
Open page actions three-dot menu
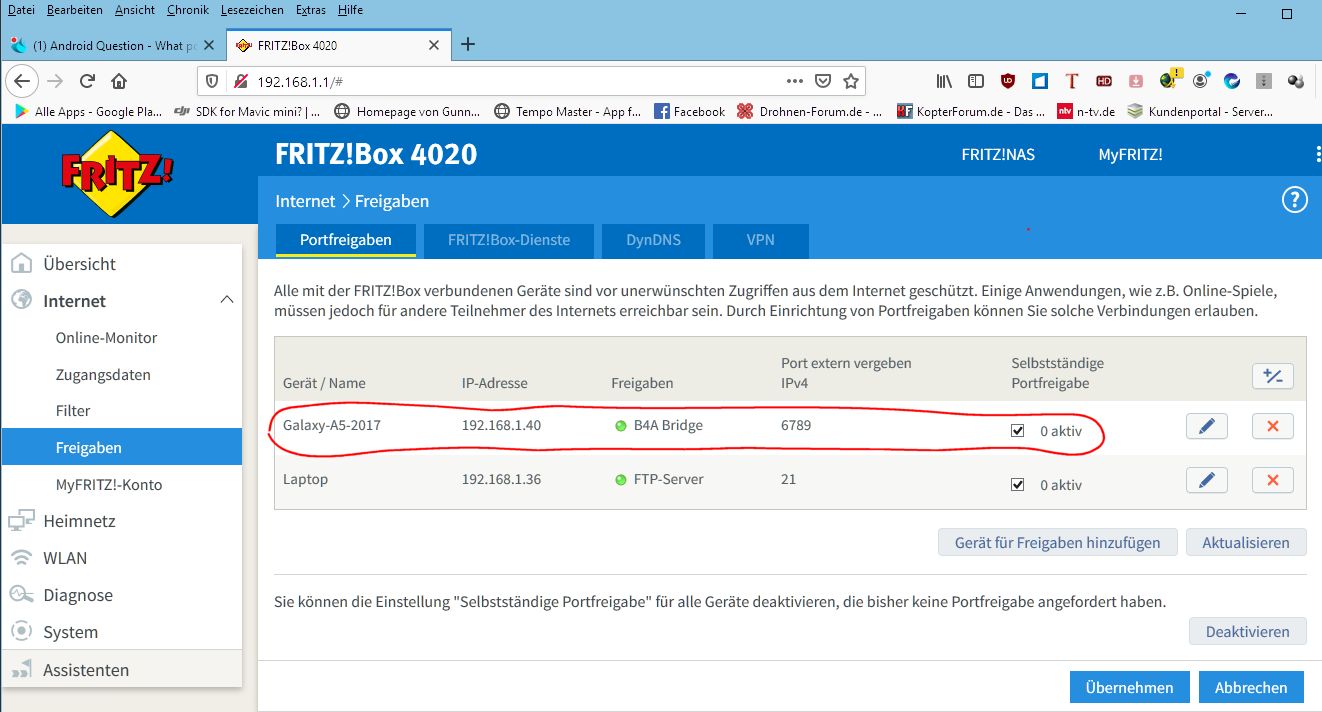tap(794, 81)
